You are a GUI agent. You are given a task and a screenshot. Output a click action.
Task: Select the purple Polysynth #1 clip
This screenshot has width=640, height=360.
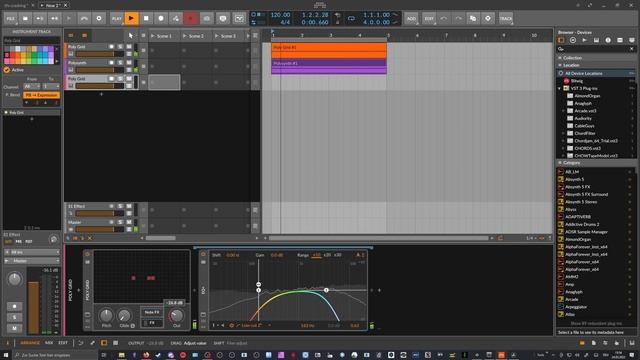pos(329,67)
